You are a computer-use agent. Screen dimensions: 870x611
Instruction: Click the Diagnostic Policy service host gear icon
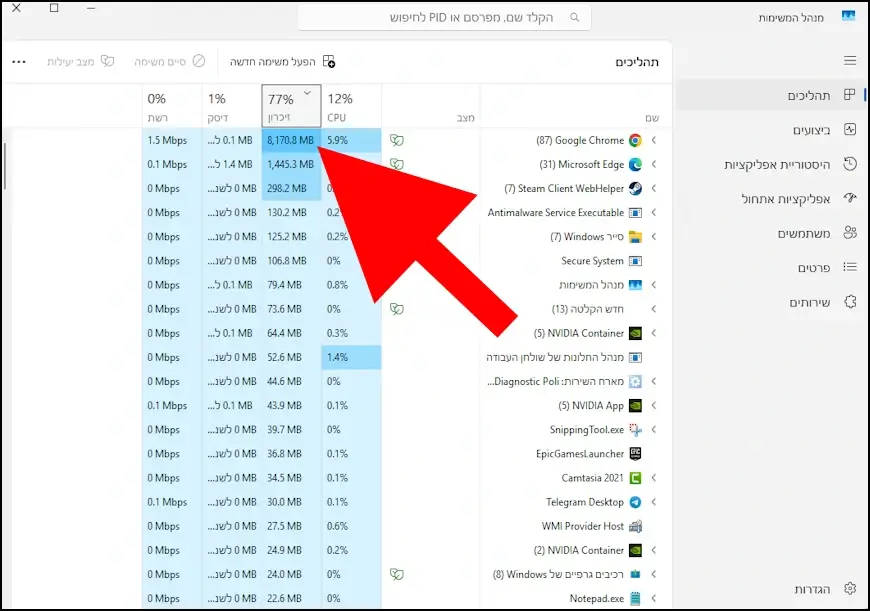[635, 382]
